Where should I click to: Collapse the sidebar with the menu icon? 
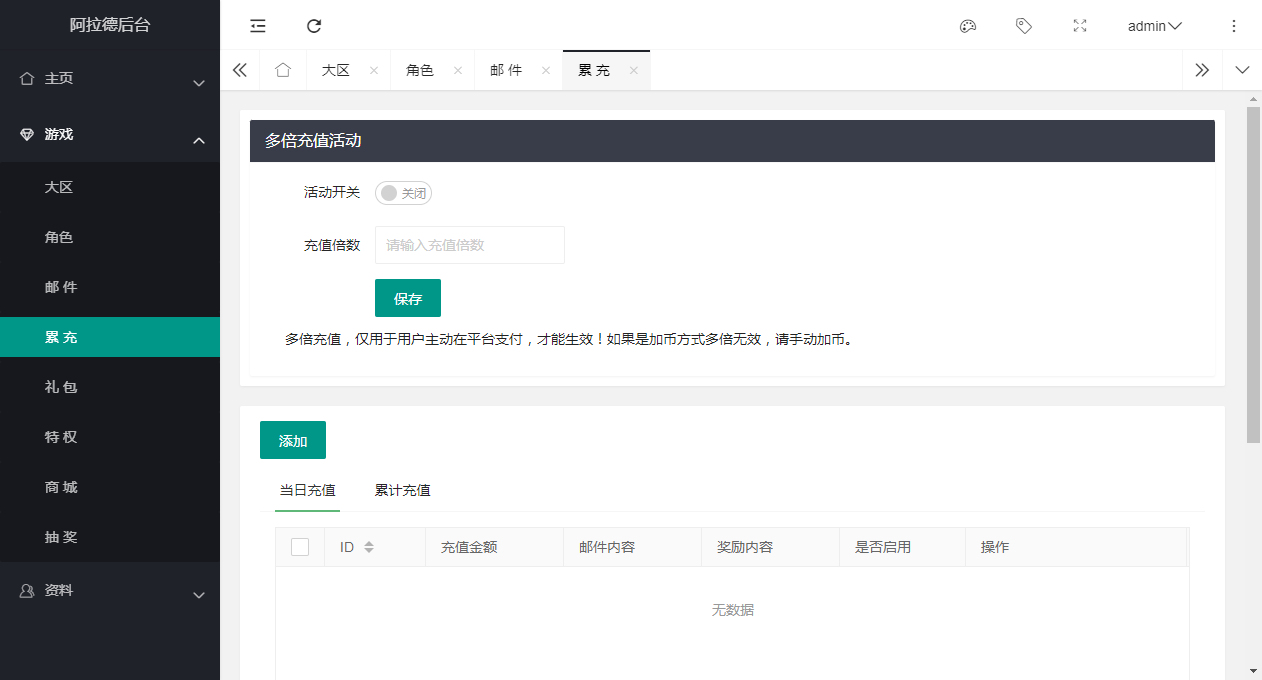click(258, 26)
